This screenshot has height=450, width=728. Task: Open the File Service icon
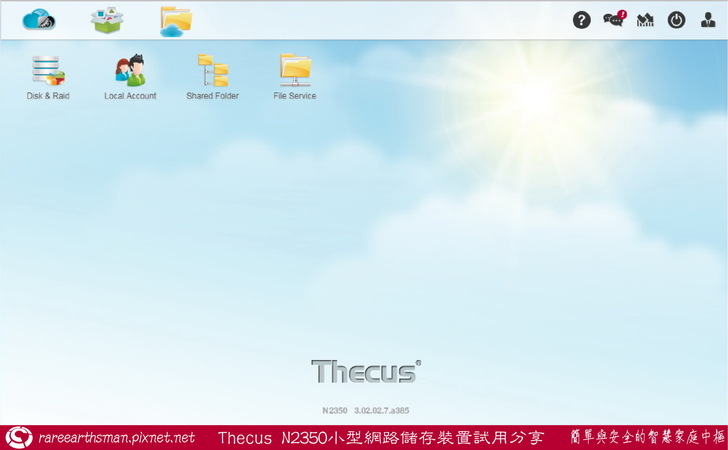click(x=295, y=70)
